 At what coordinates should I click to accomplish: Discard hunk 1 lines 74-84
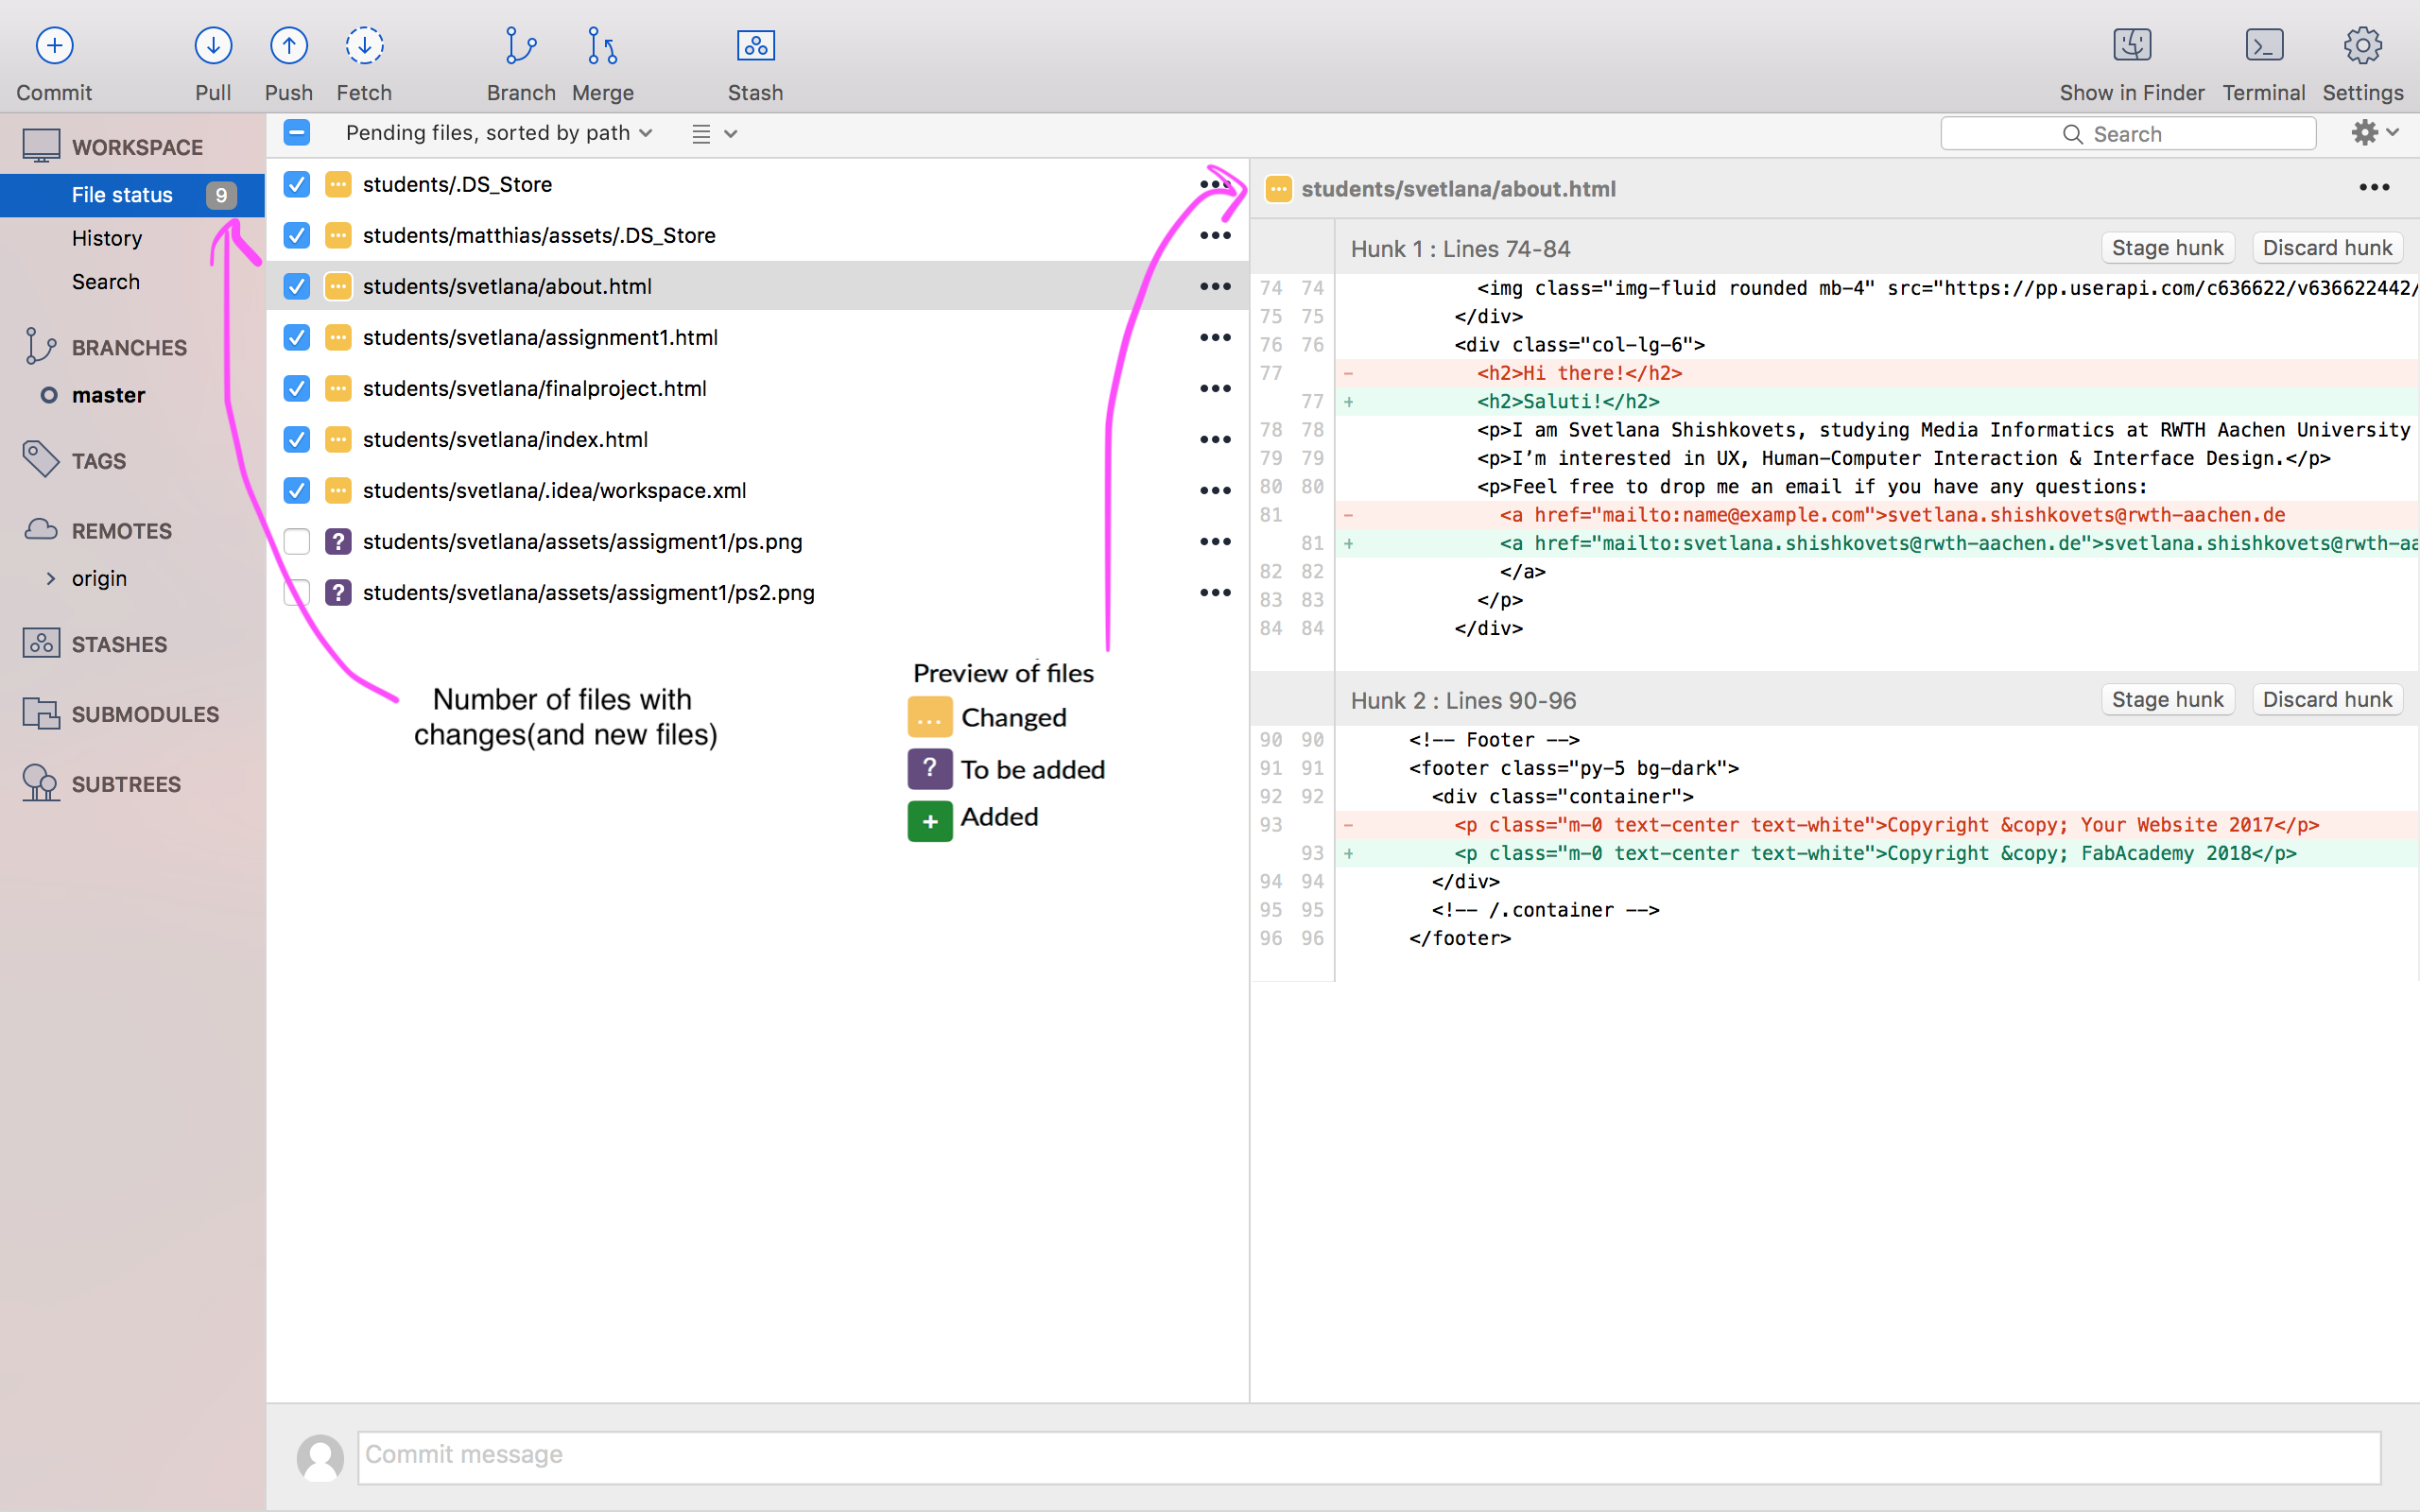point(2327,247)
